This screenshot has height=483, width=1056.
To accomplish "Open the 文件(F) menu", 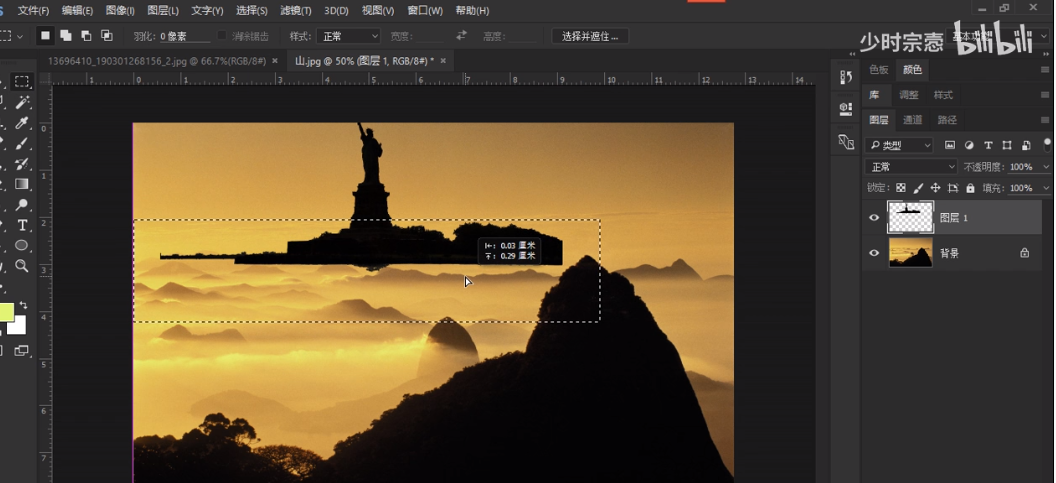I will (33, 11).
